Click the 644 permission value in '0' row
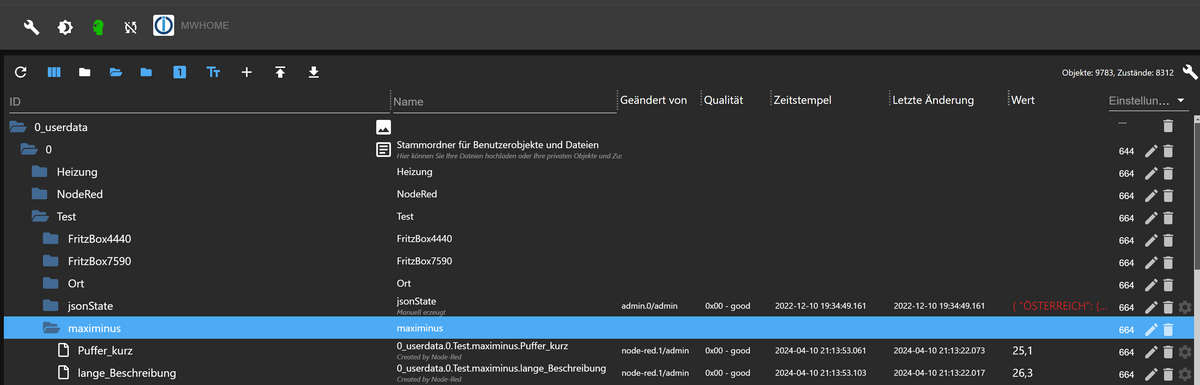The width and height of the screenshot is (1200, 385). click(1126, 151)
